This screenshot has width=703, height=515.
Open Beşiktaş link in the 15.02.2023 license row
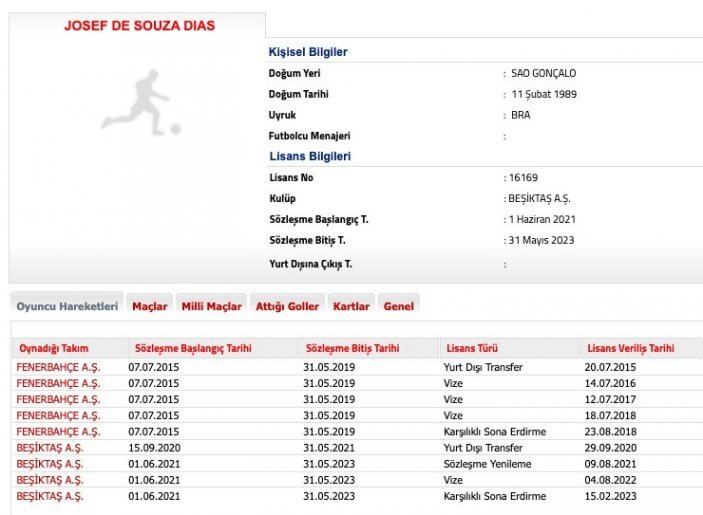pyautogui.click(x=50, y=496)
